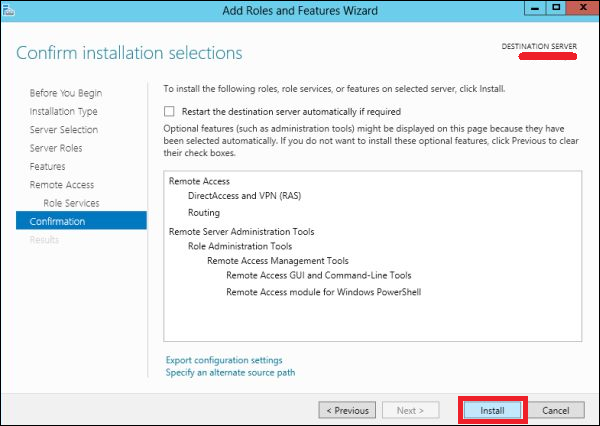Click the Export configuration settings link
The width and height of the screenshot is (600, 426).
pyautogui.click(x=224, y=360)
